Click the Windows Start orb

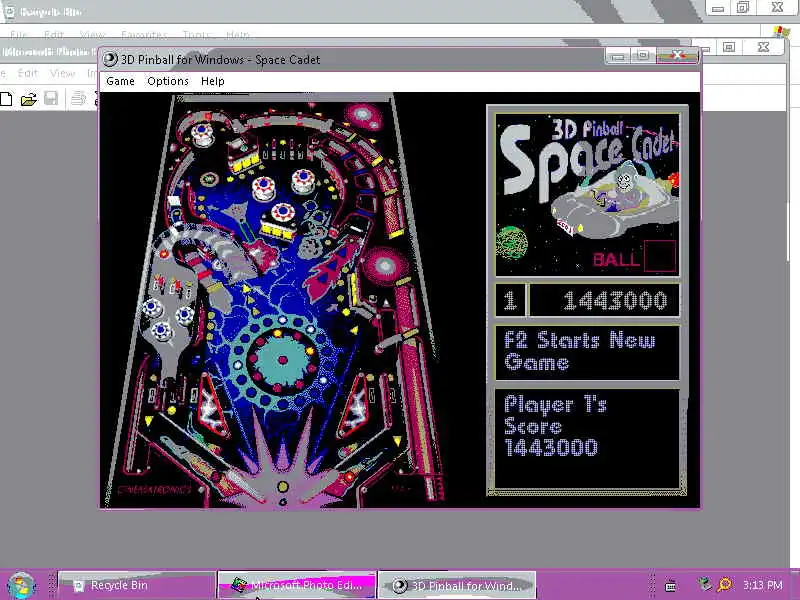pos(21,586)
